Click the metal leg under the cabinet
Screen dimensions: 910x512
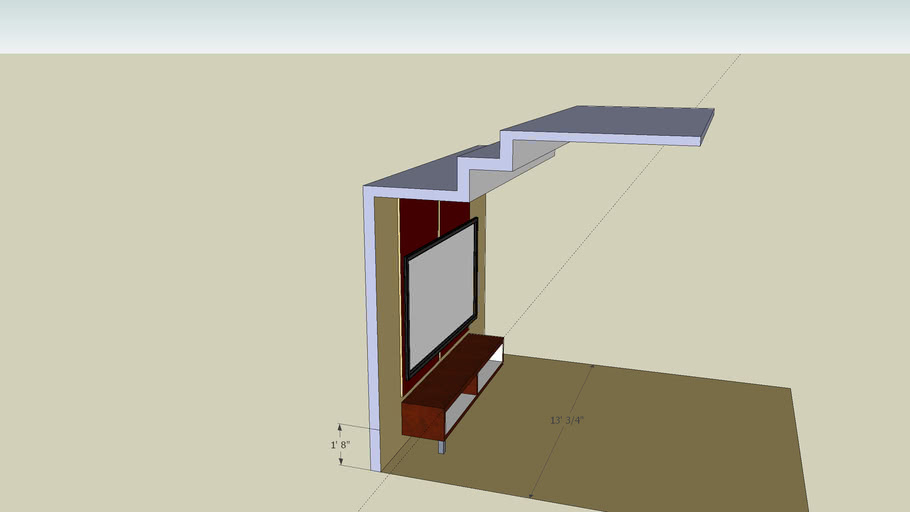441,446
